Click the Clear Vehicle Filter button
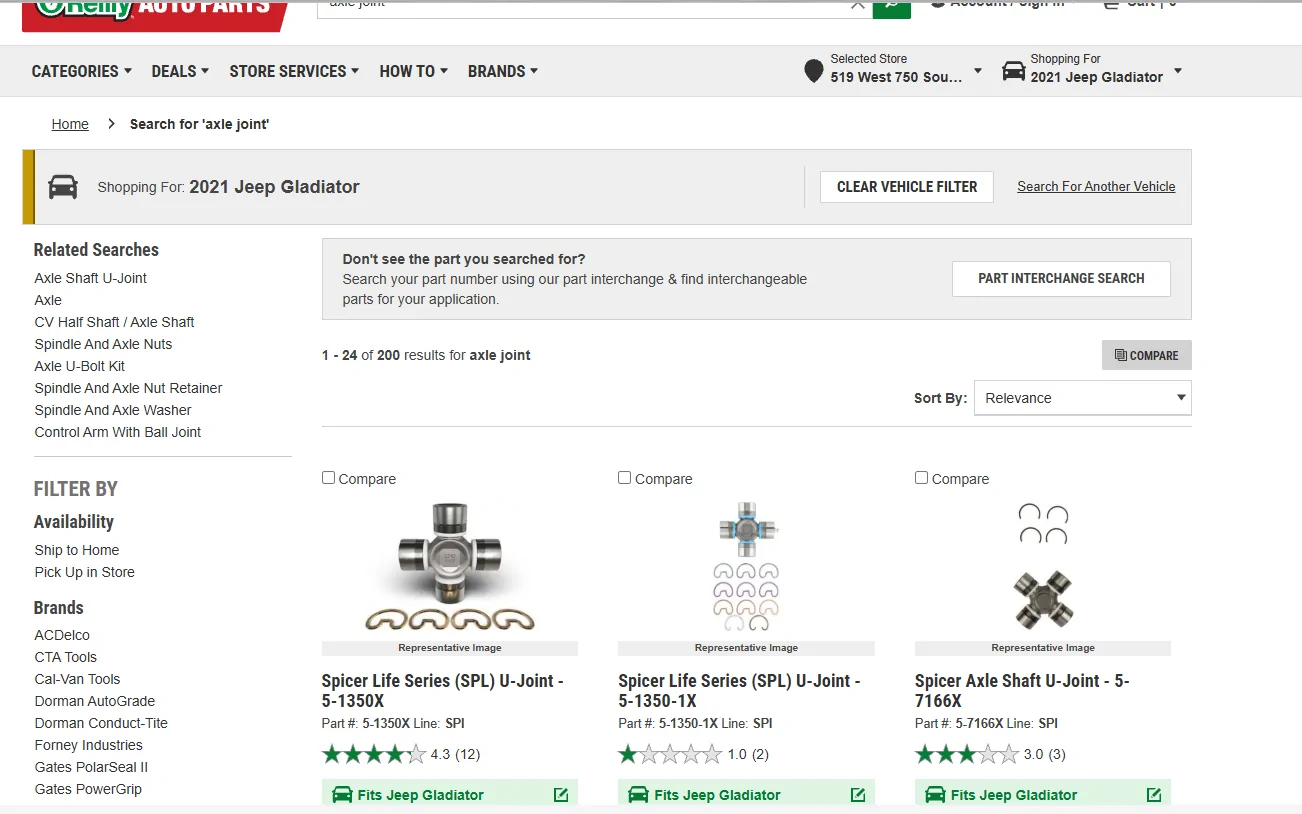 point(907,187)
